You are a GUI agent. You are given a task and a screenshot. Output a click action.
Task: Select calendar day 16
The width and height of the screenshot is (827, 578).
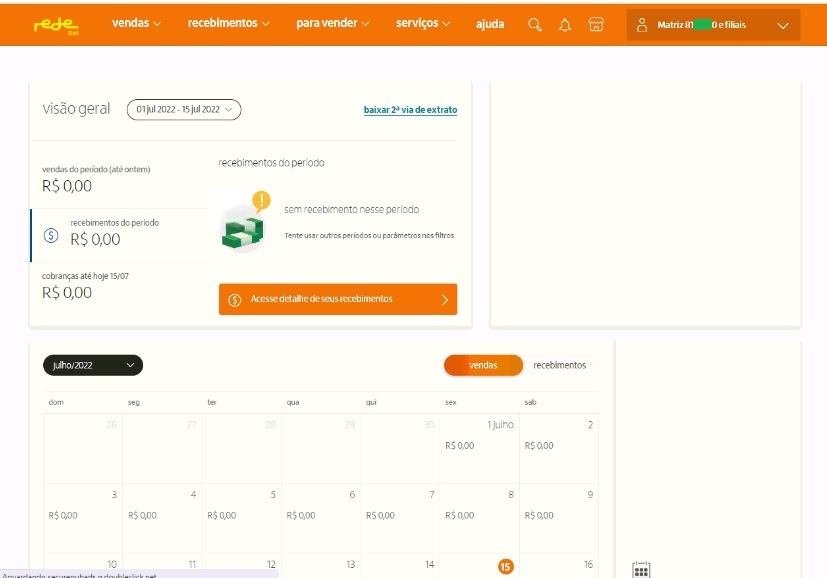(559, 565)
